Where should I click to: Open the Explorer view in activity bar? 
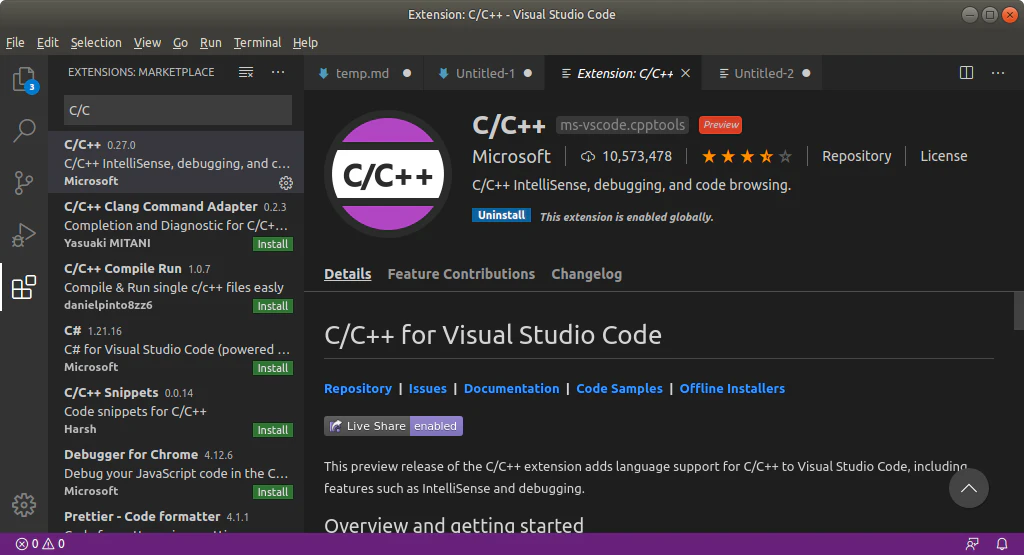24,80
